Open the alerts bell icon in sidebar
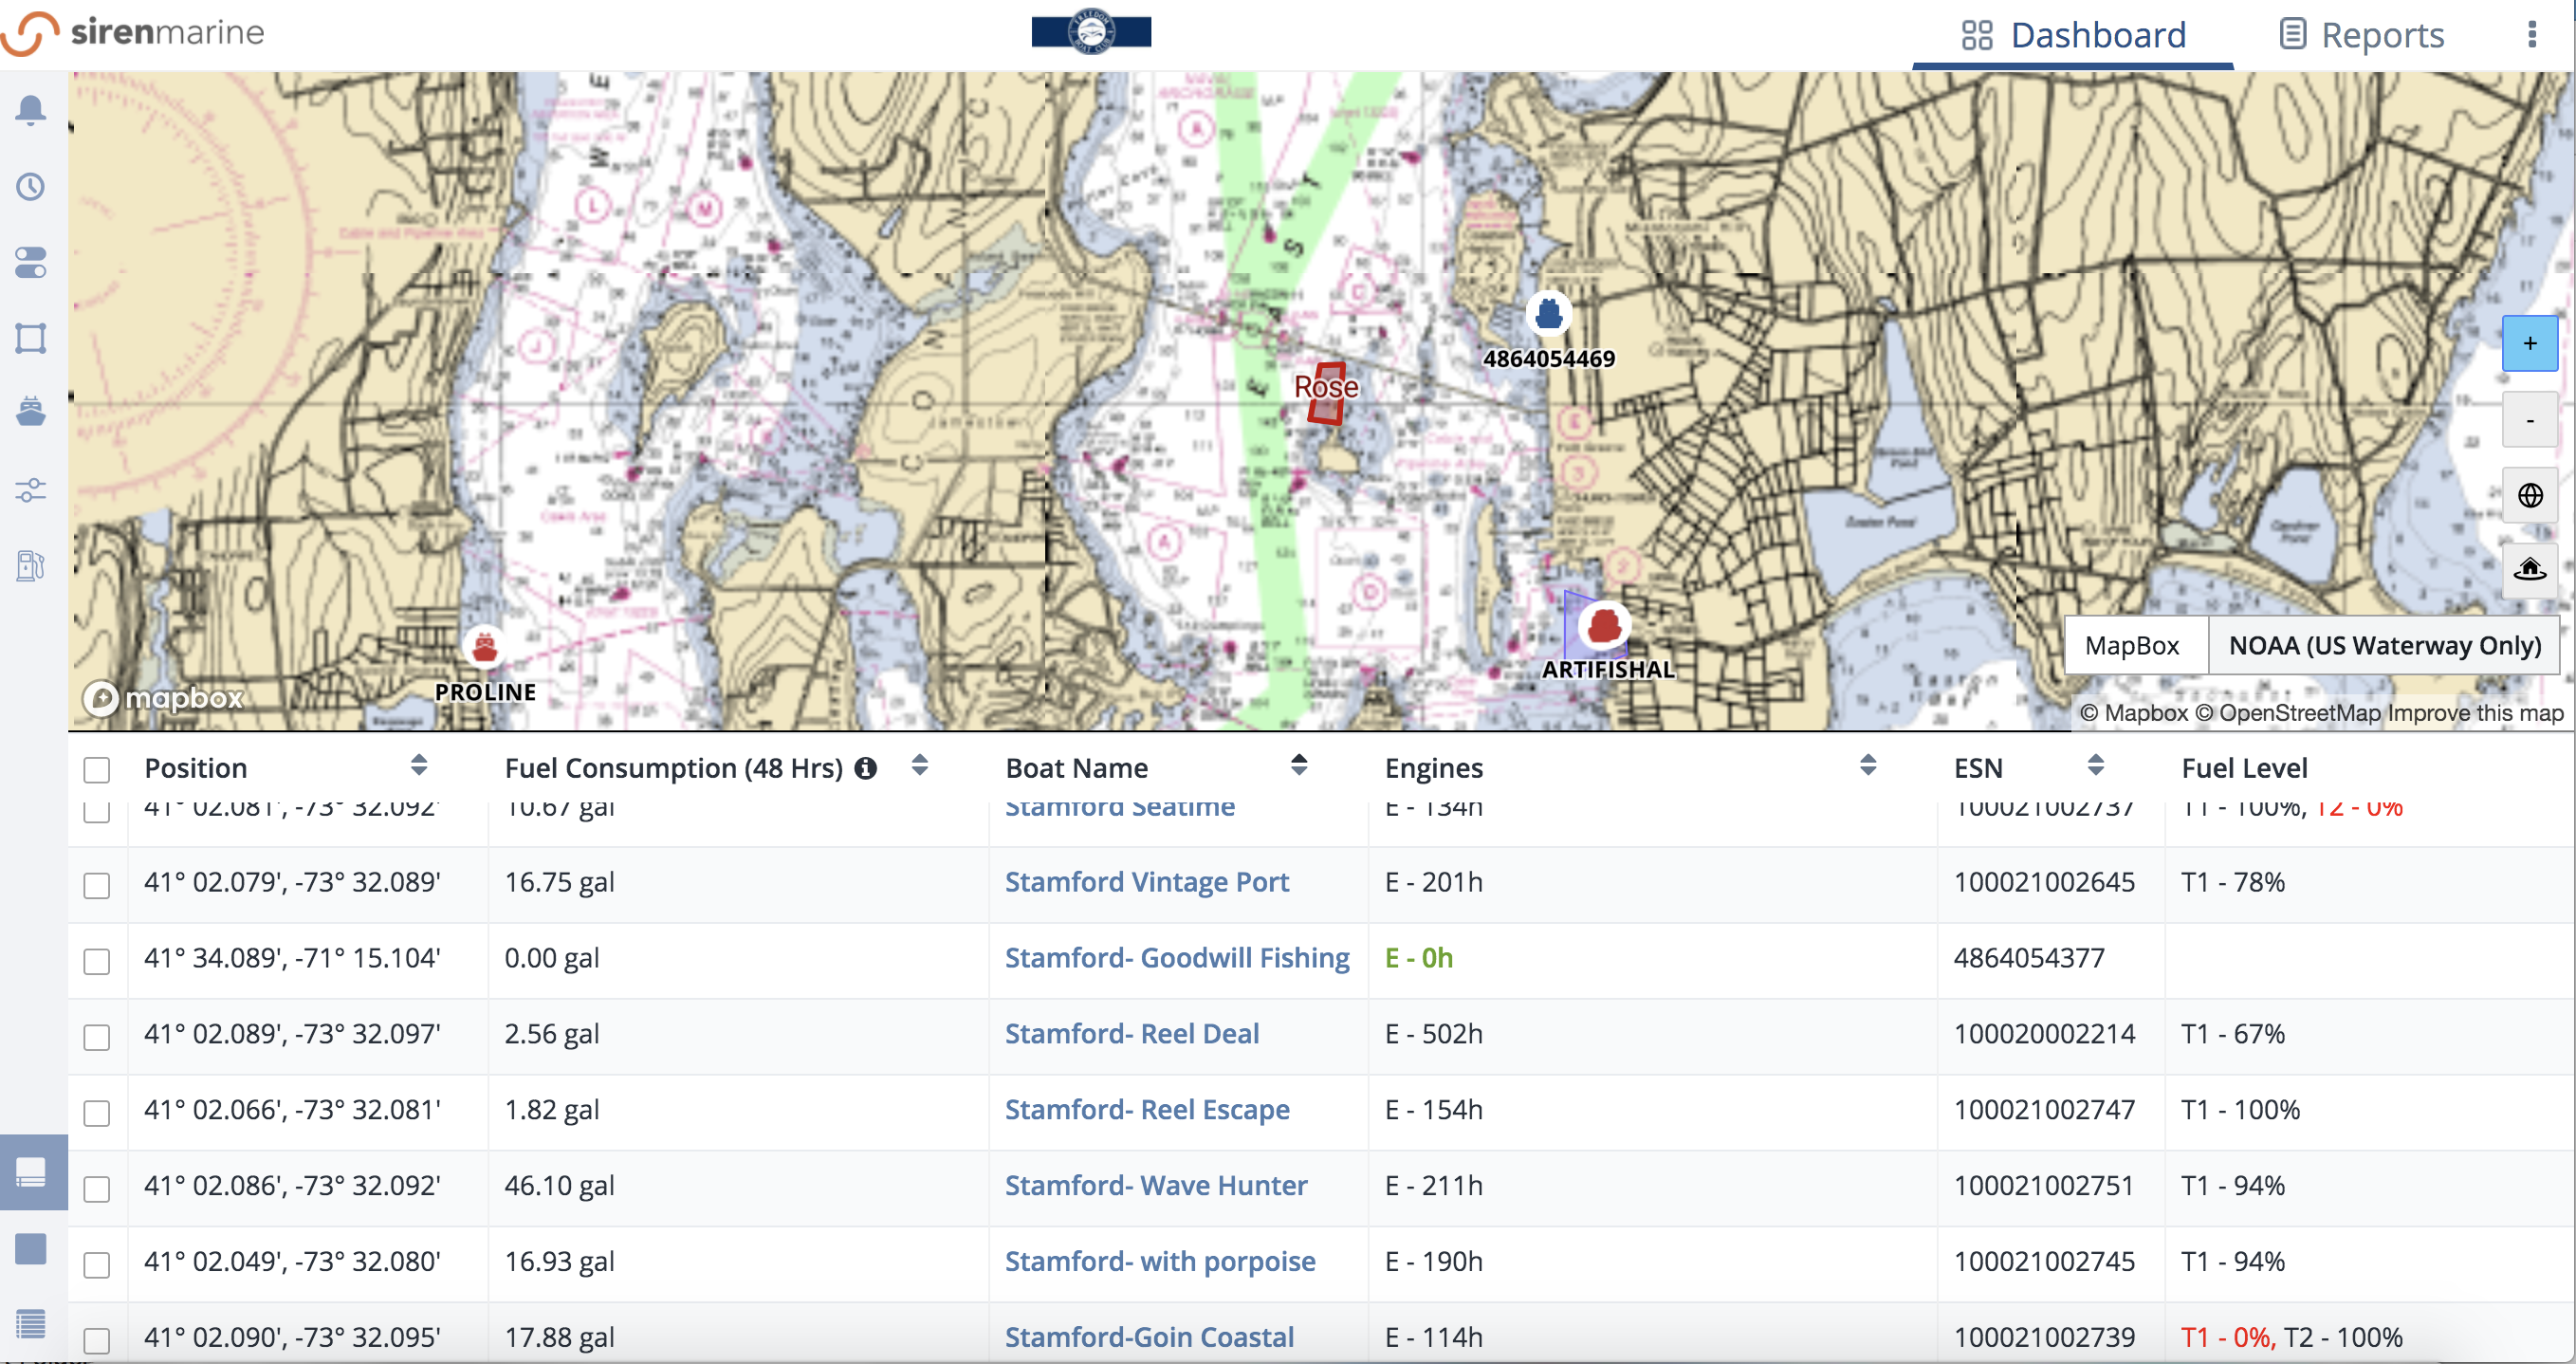 [31, 110]
